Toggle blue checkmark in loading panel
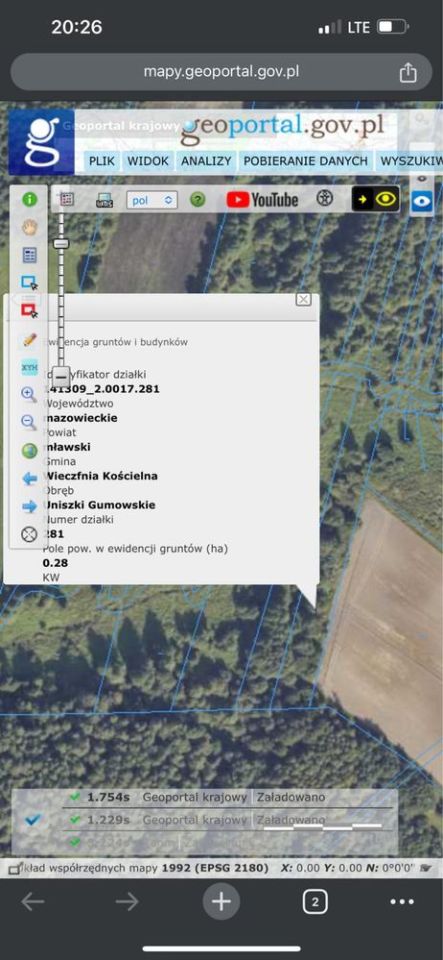Viewport: 443px width, 960px height. [33, 820]
